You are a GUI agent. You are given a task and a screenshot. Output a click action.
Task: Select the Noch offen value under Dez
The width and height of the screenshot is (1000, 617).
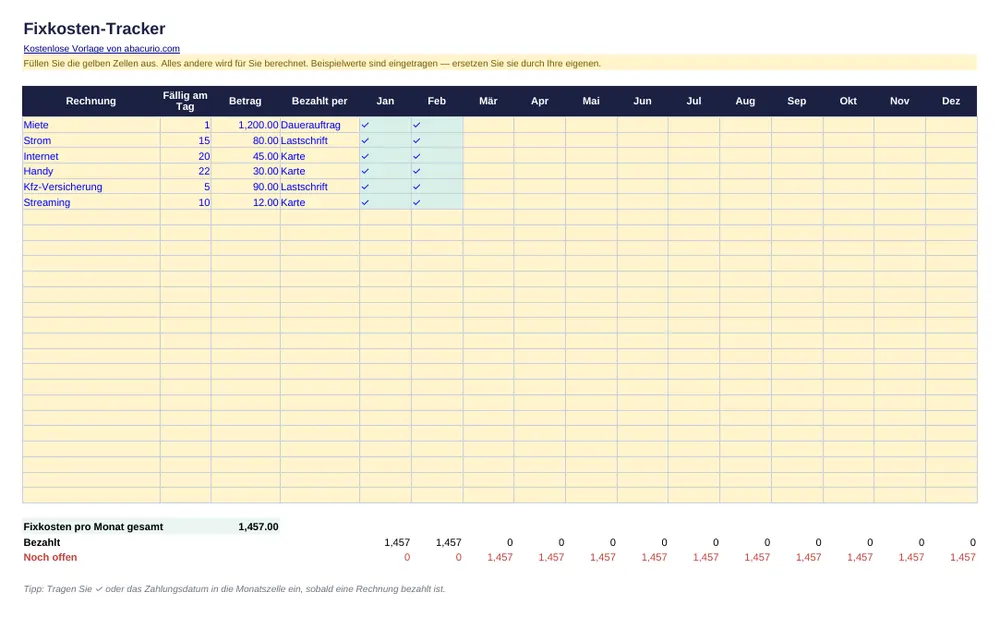pos(962,557)
